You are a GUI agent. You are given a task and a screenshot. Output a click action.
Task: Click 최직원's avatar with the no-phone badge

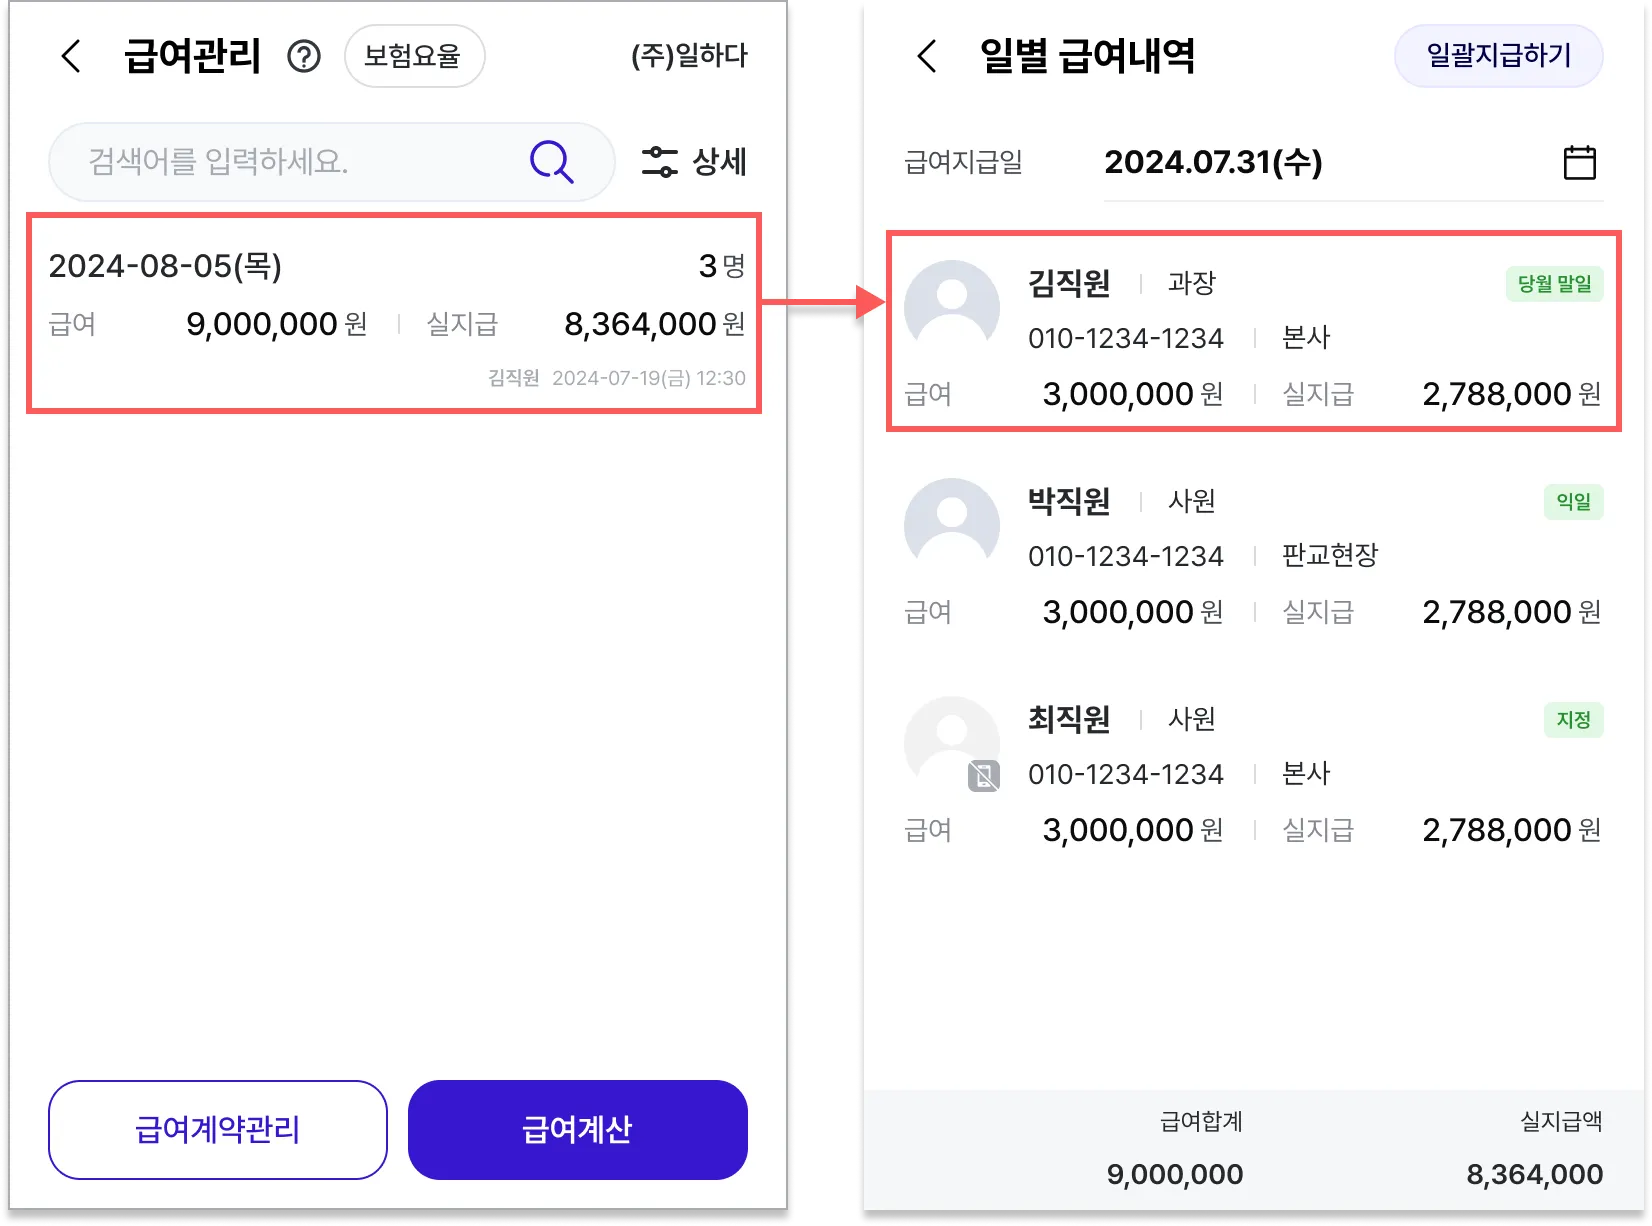coord(952,744)
